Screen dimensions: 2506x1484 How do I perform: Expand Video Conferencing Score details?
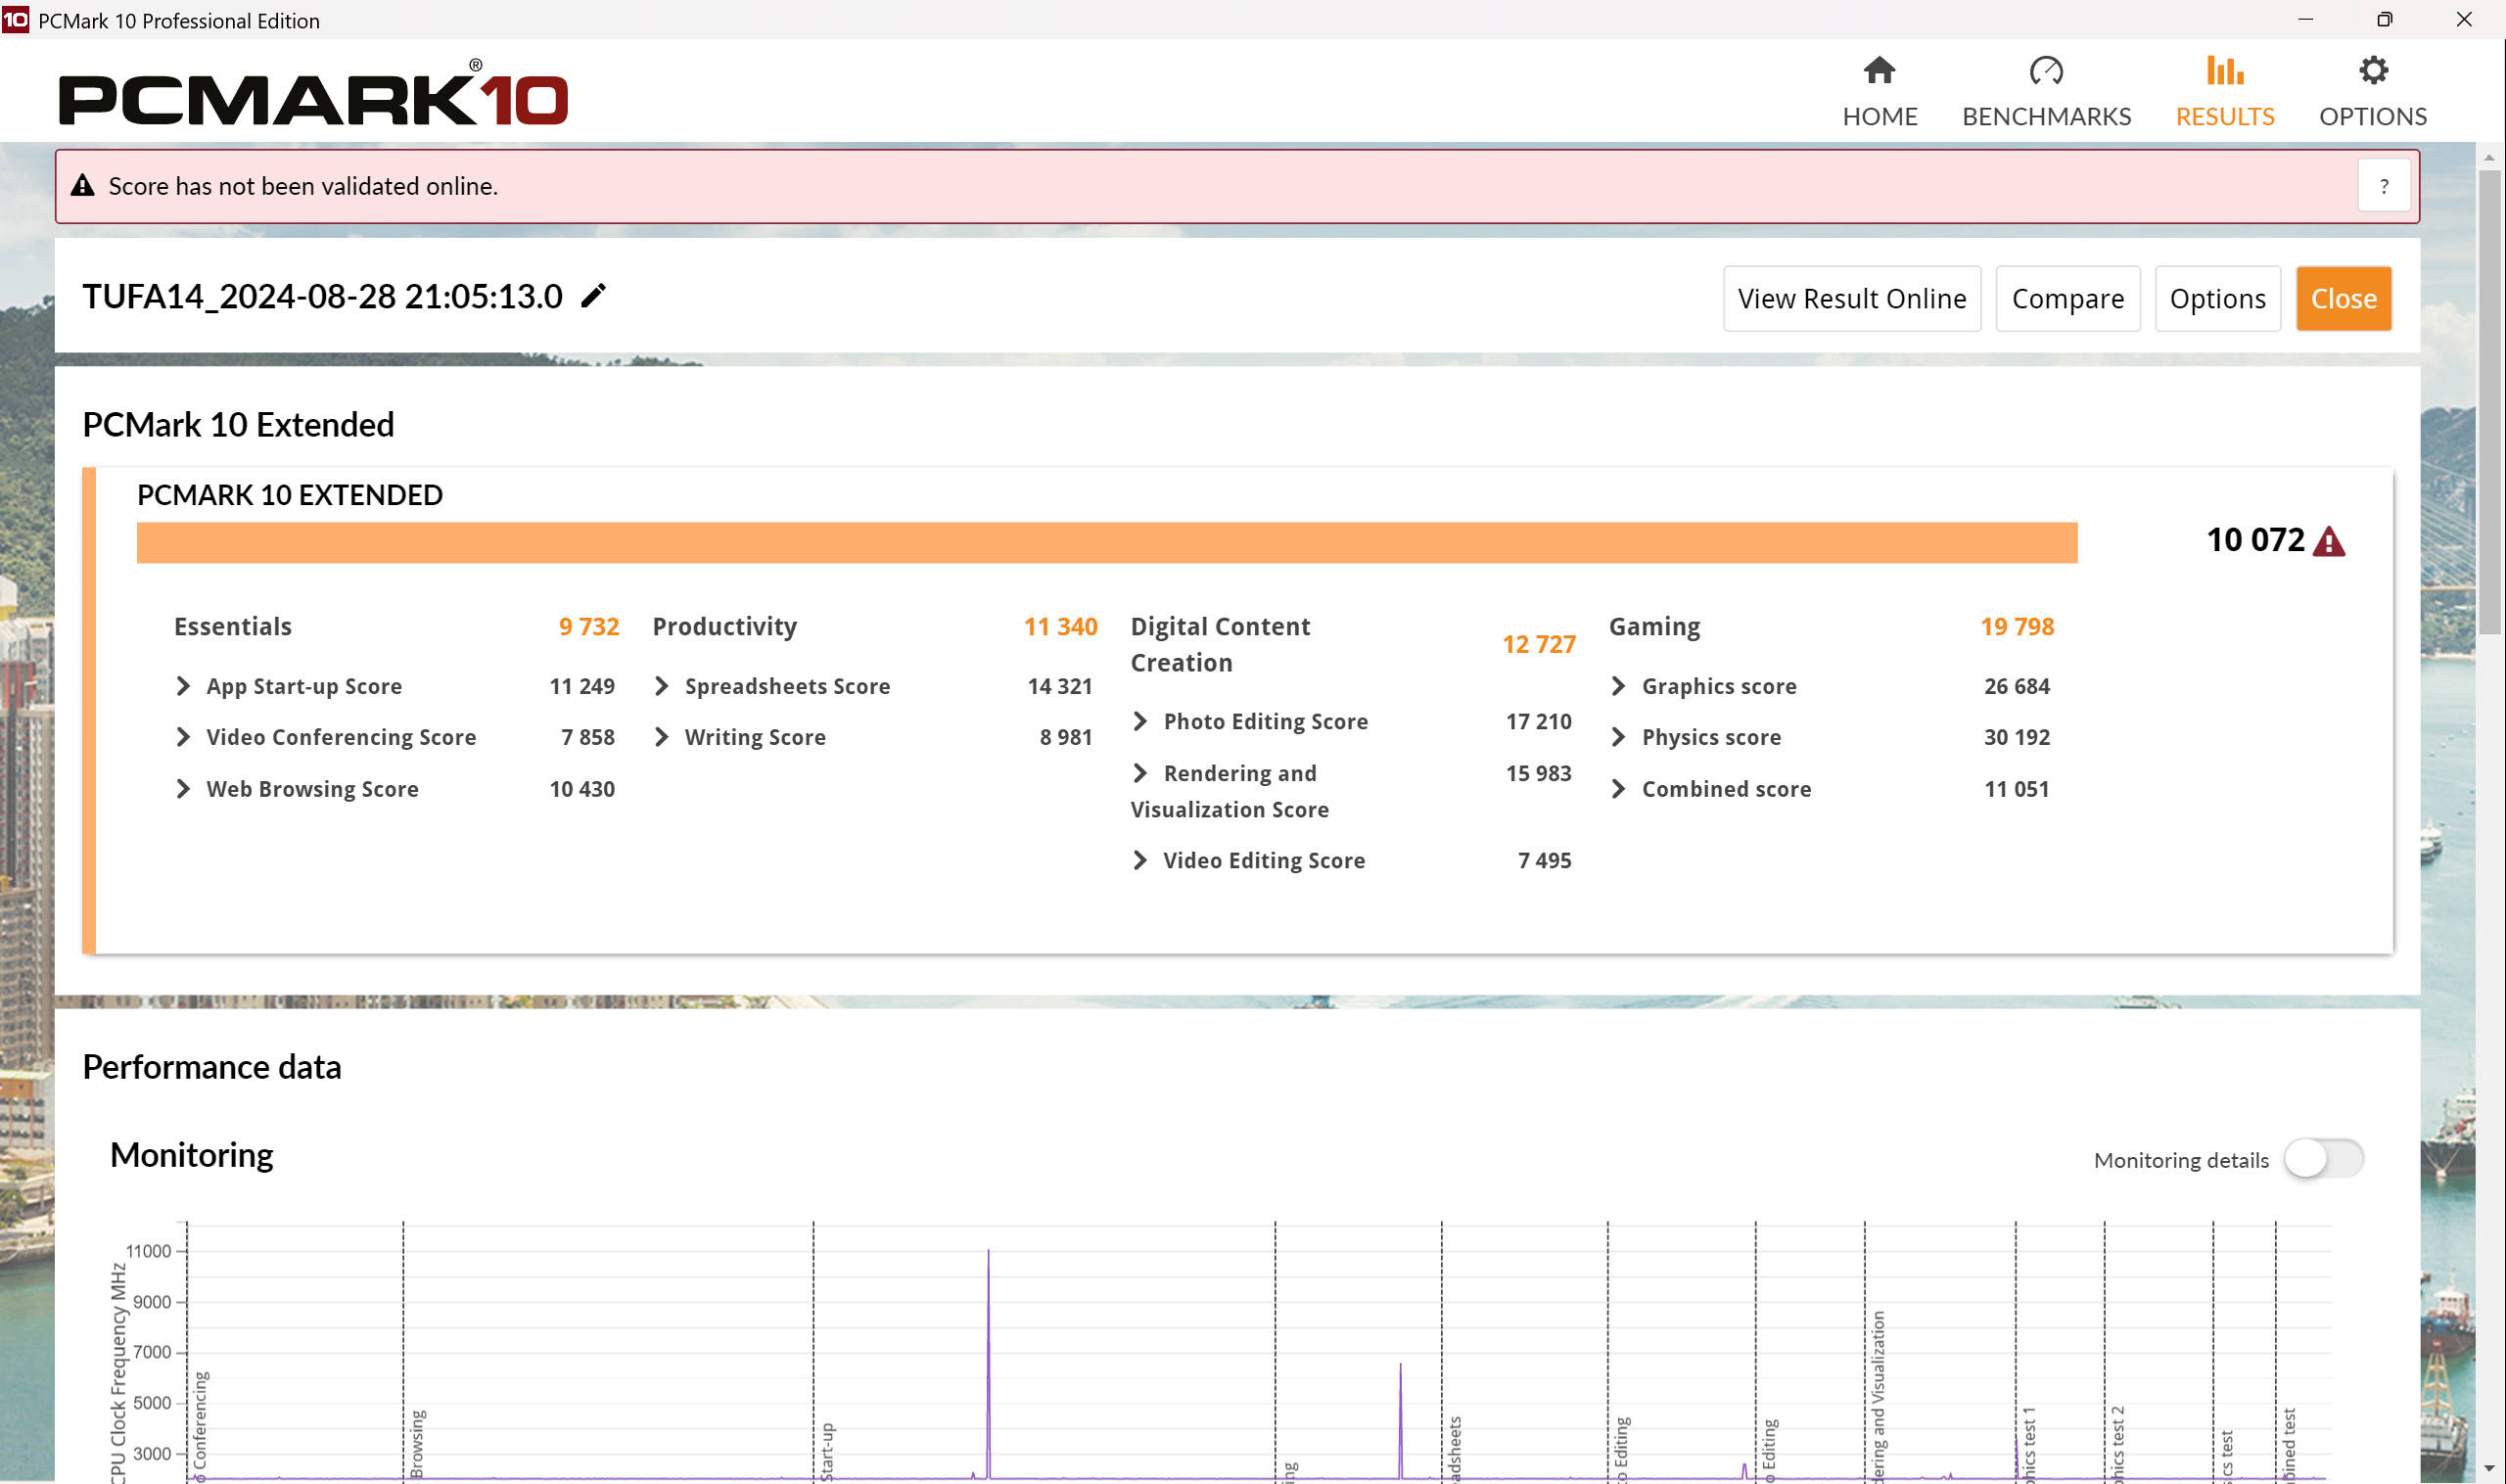coord(183,737)
